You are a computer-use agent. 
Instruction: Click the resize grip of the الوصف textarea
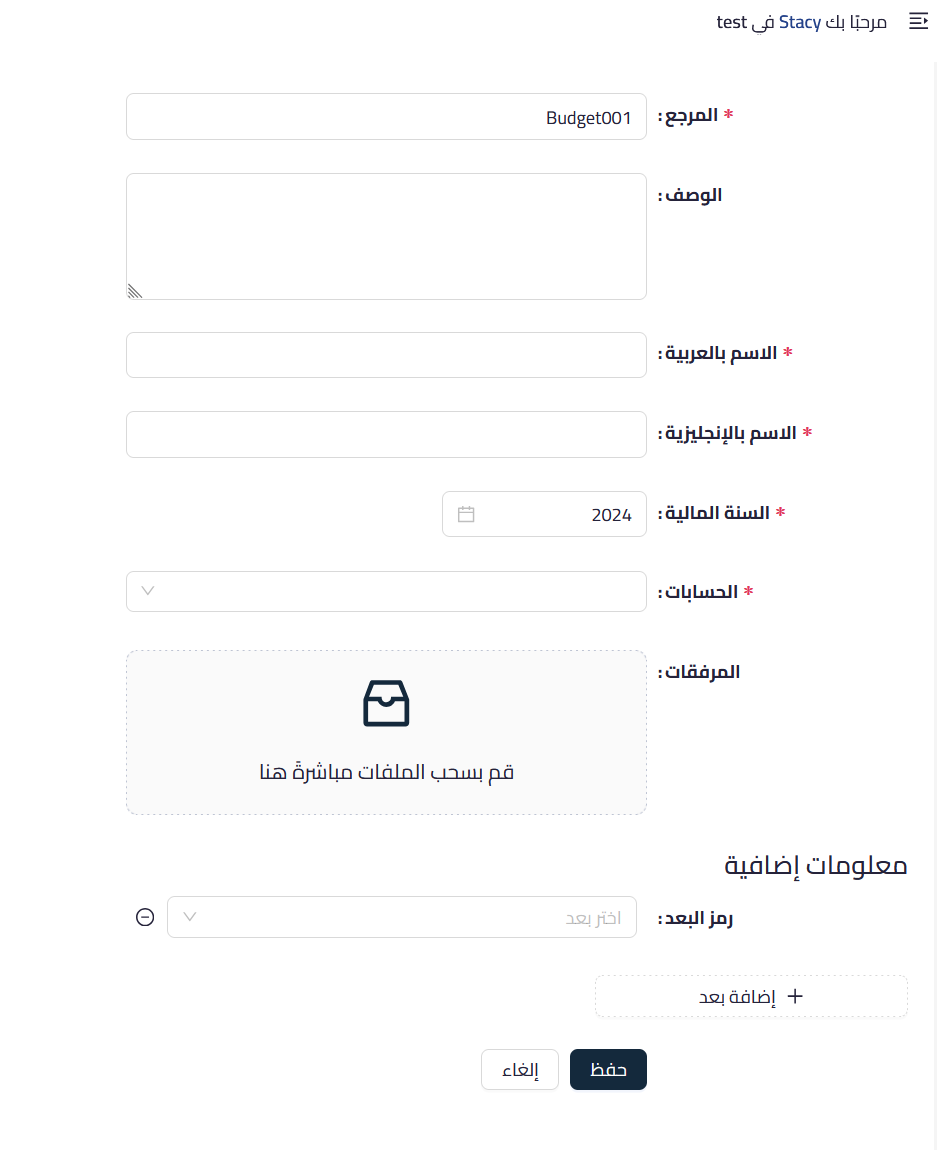point(134,291)
